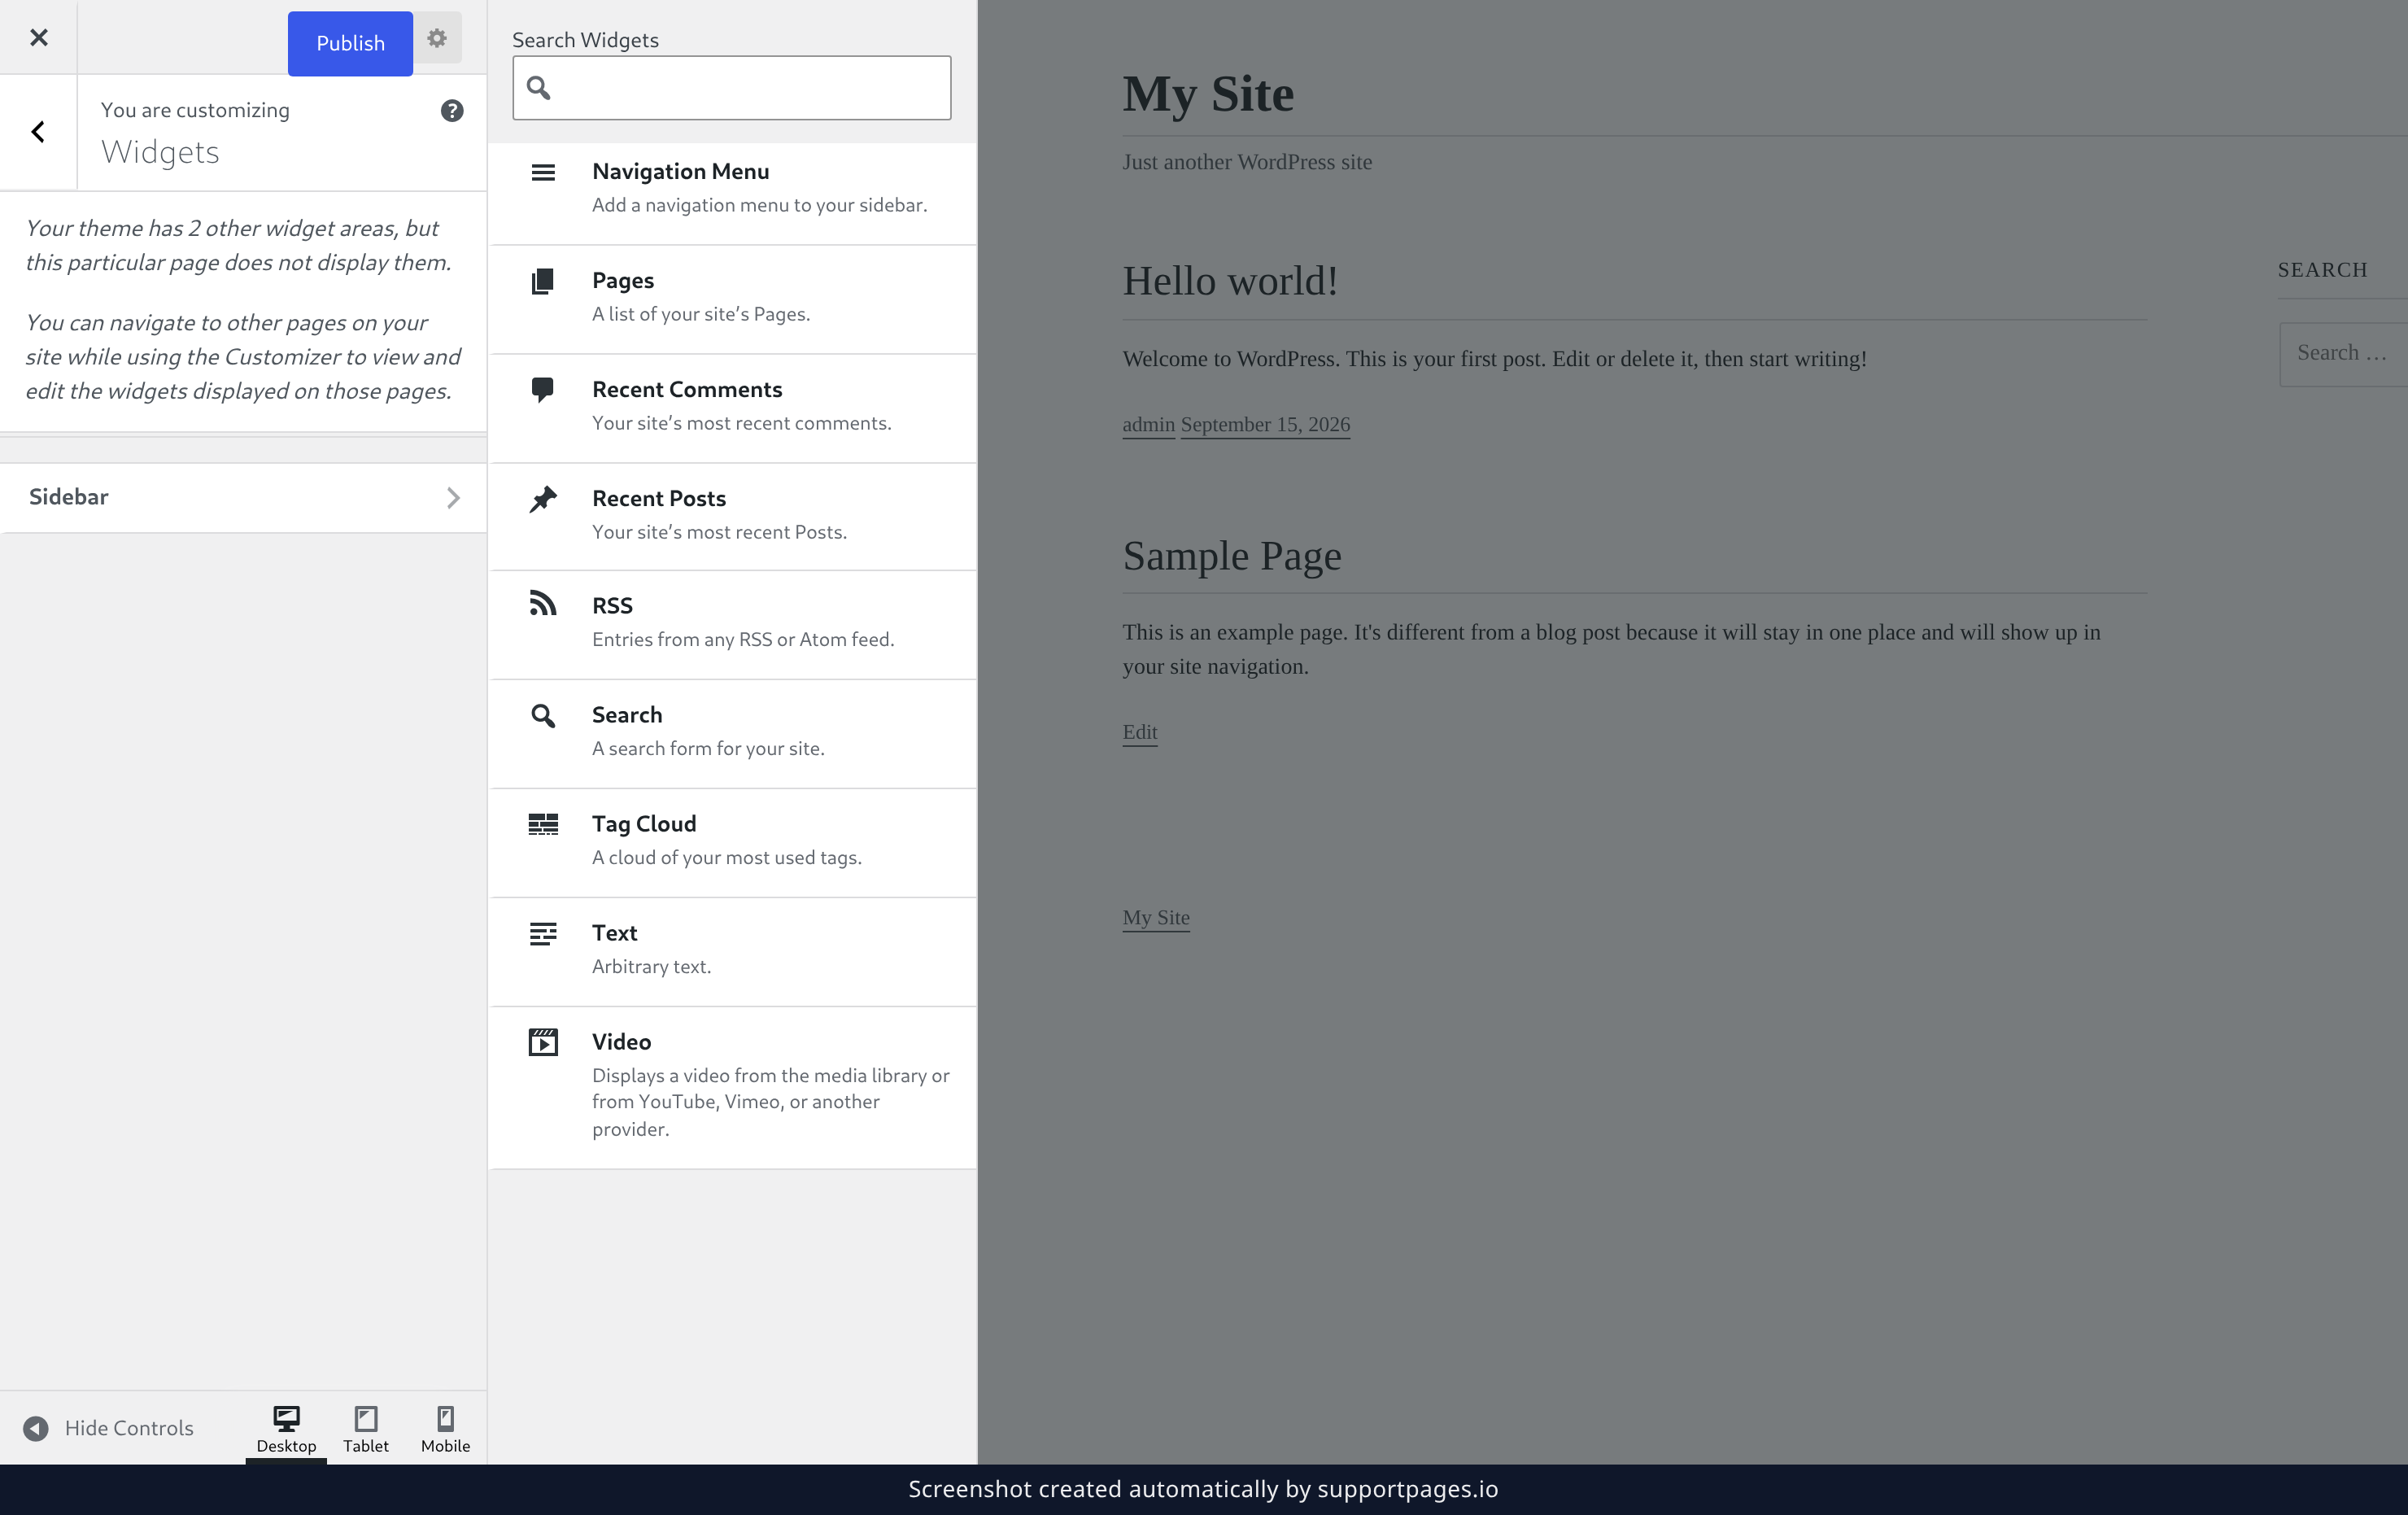
Task: Select the Navigation Menu widget icon
Action: click(x=543, y=172)
